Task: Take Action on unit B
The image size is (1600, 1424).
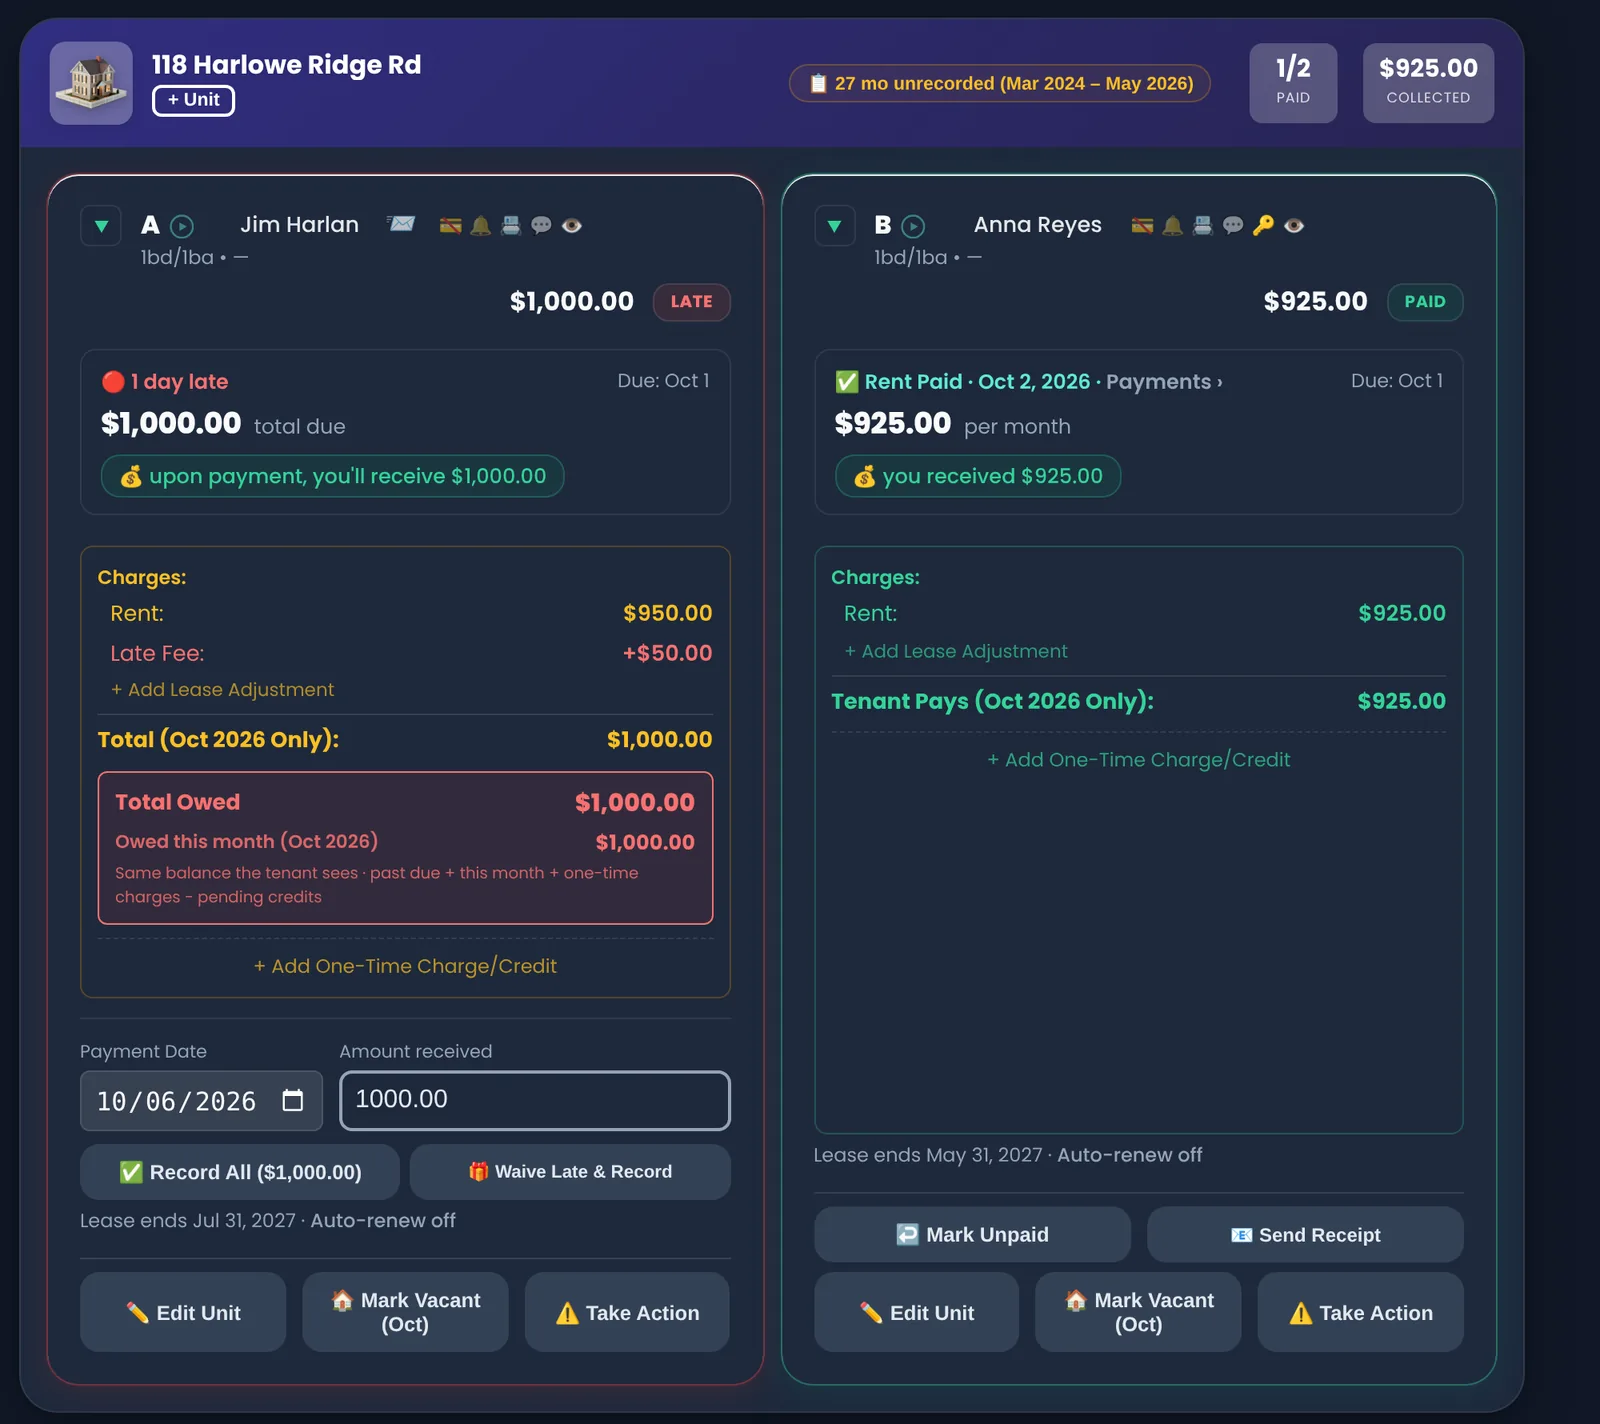Action: coord(1360,1312)
